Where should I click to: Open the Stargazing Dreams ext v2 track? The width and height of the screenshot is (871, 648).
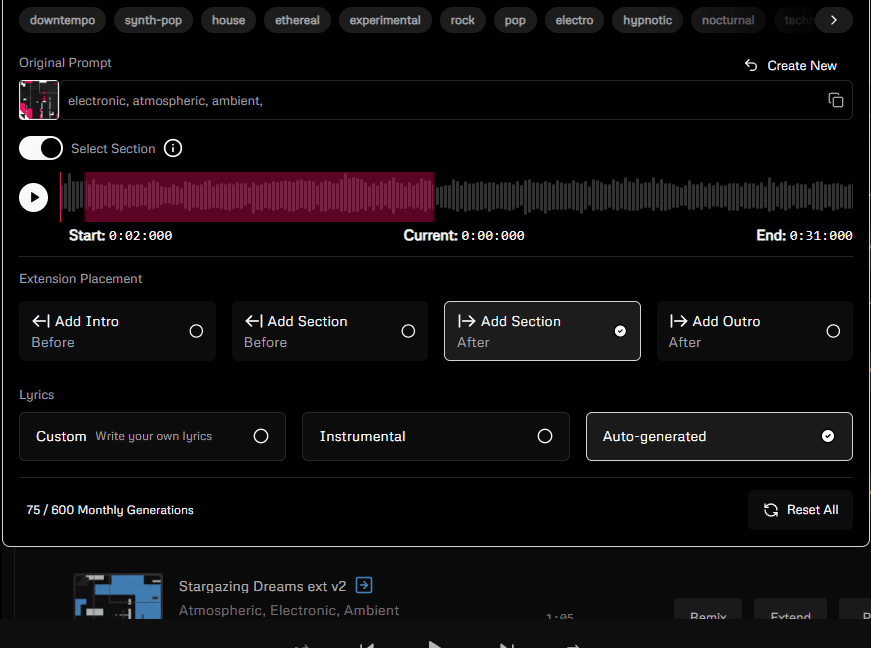coord(262,586)
